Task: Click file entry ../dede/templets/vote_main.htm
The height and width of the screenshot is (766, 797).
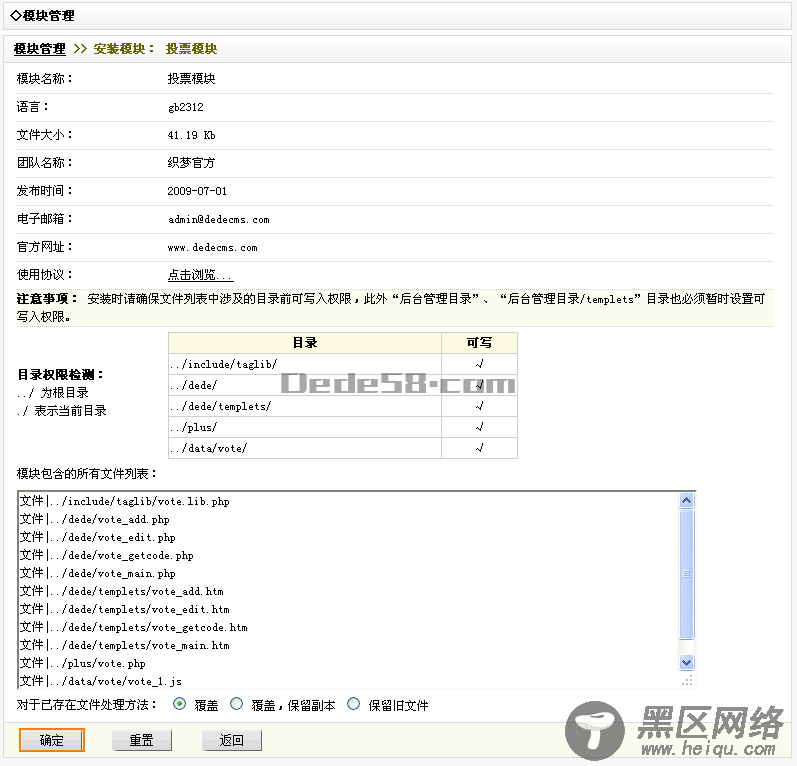Action: 125,646
